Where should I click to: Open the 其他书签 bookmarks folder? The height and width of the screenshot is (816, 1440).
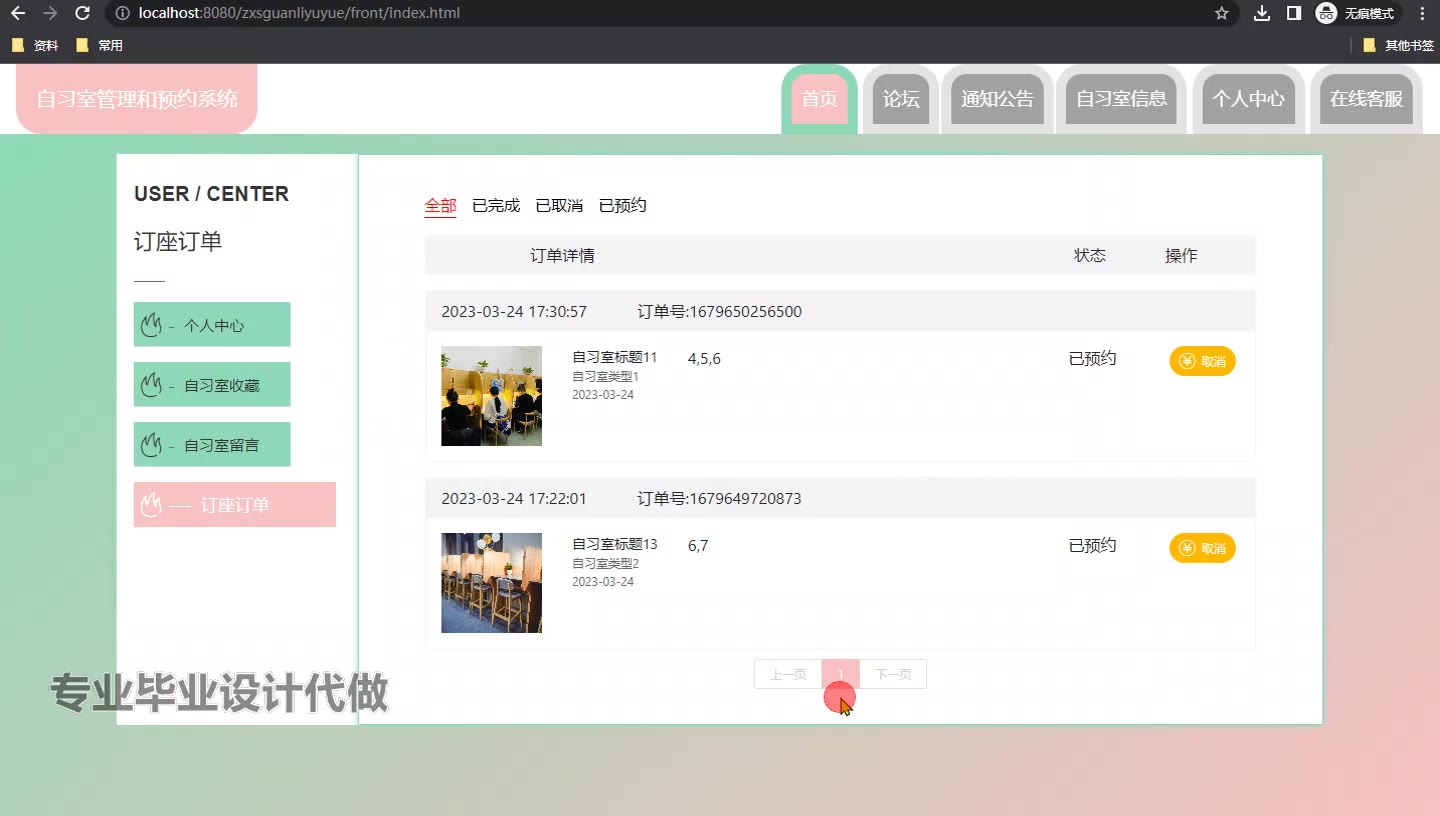pyautogui.click(x=1397, y=45)
